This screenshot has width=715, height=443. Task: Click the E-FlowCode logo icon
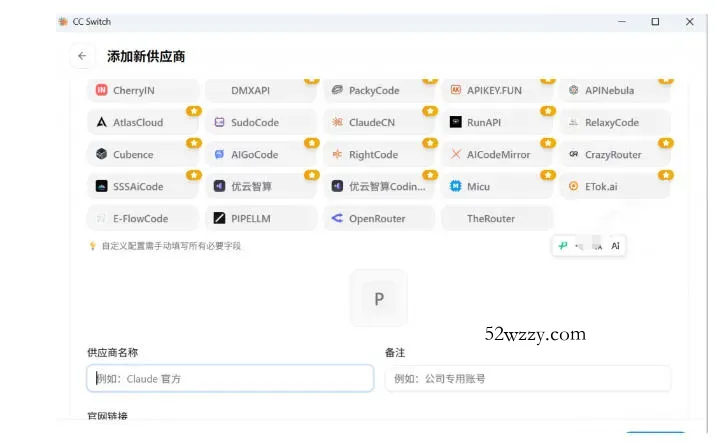[x=101, y=218]
